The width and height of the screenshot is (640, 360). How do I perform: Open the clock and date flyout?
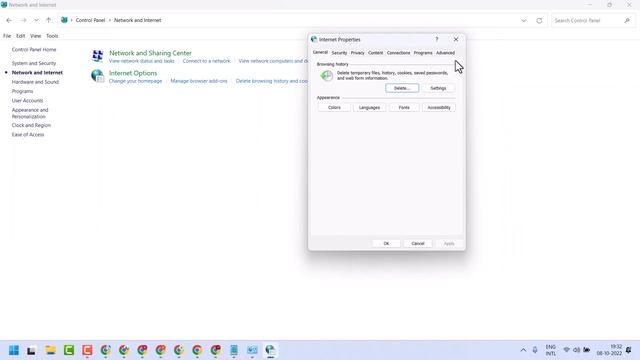point(609,350)
